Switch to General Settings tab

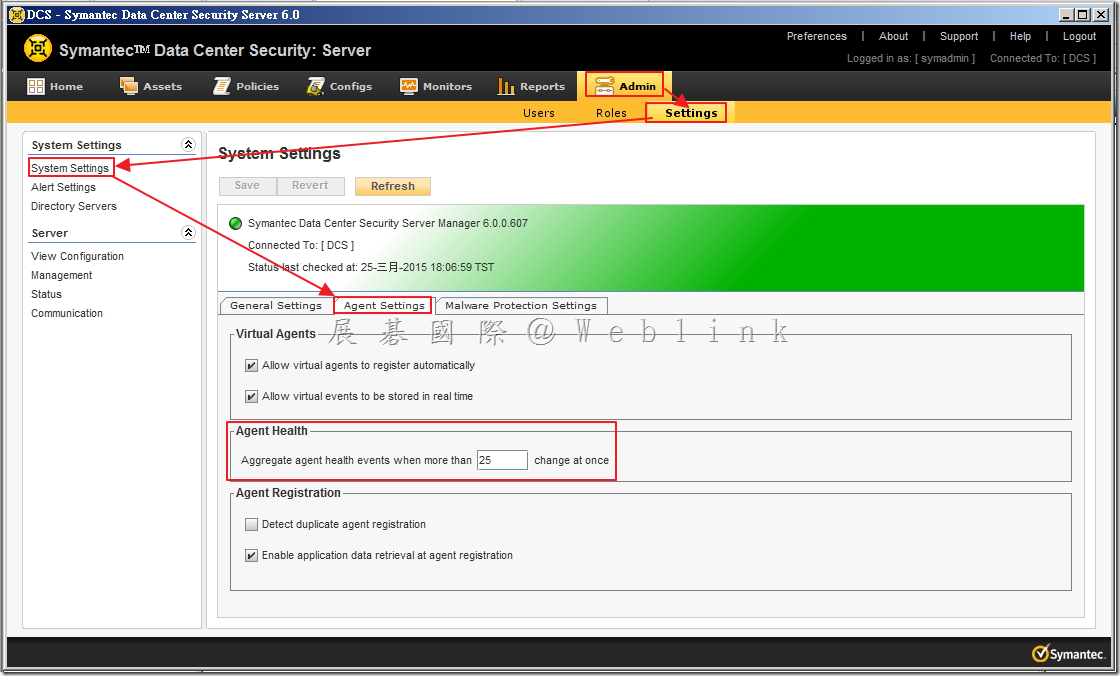[x=276, y=306]
